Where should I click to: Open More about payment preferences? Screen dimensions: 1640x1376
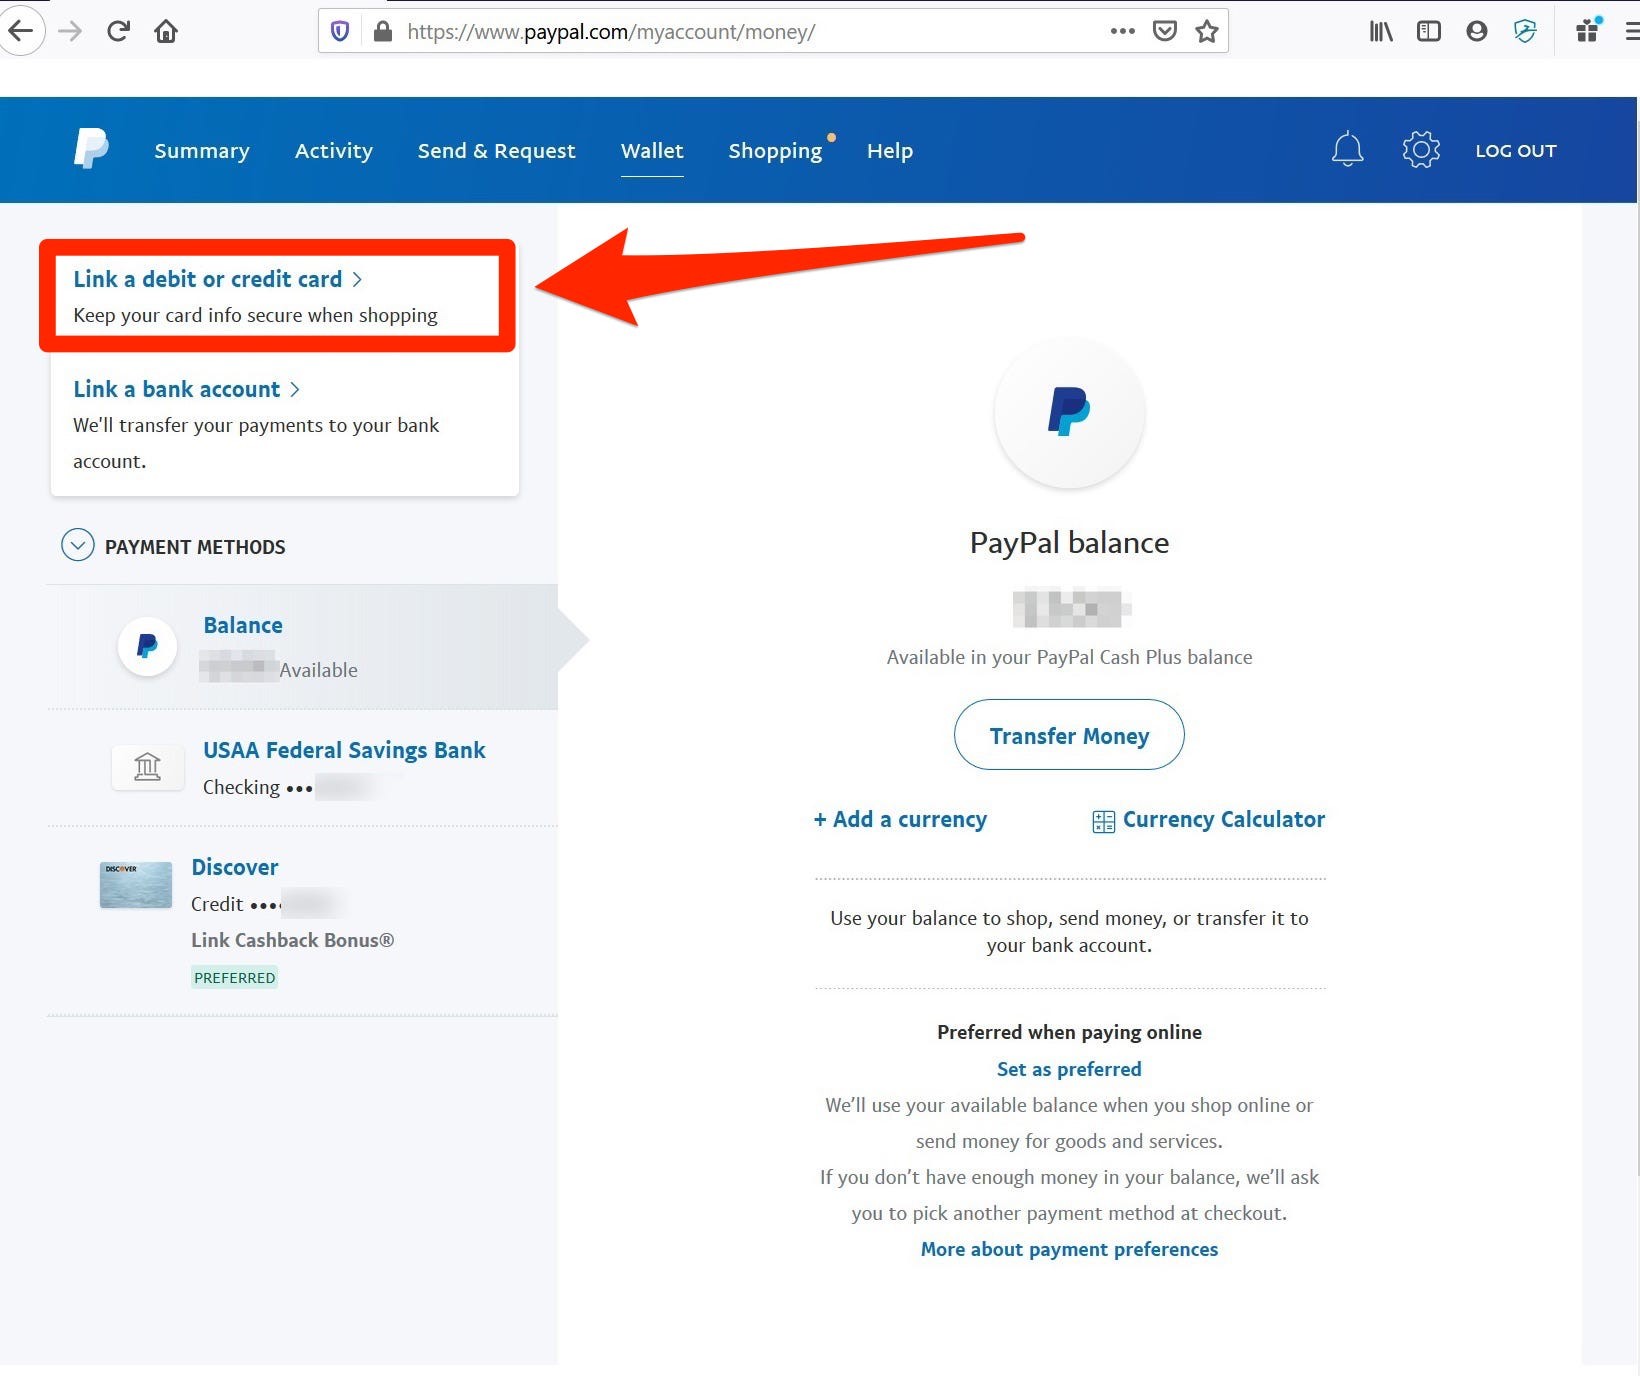(1069, 1249)
